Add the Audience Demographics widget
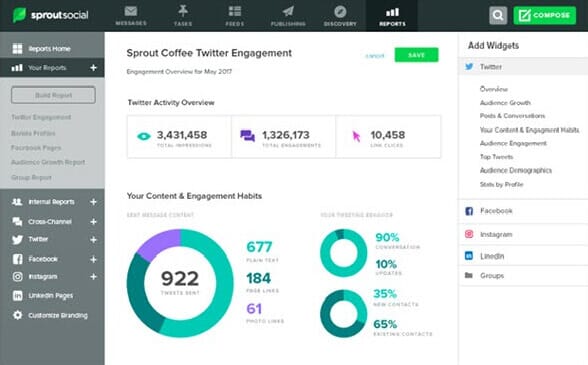Screen dimensions: 588x365 (516, 170)
